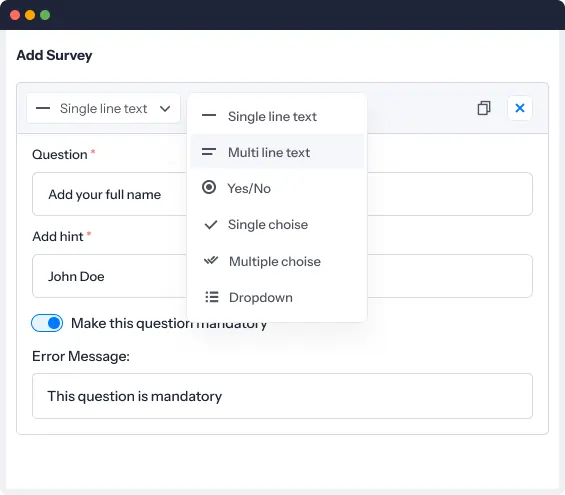The image size is (565, 495).
Task: Click the green maximize window dot
Action: 45,15
